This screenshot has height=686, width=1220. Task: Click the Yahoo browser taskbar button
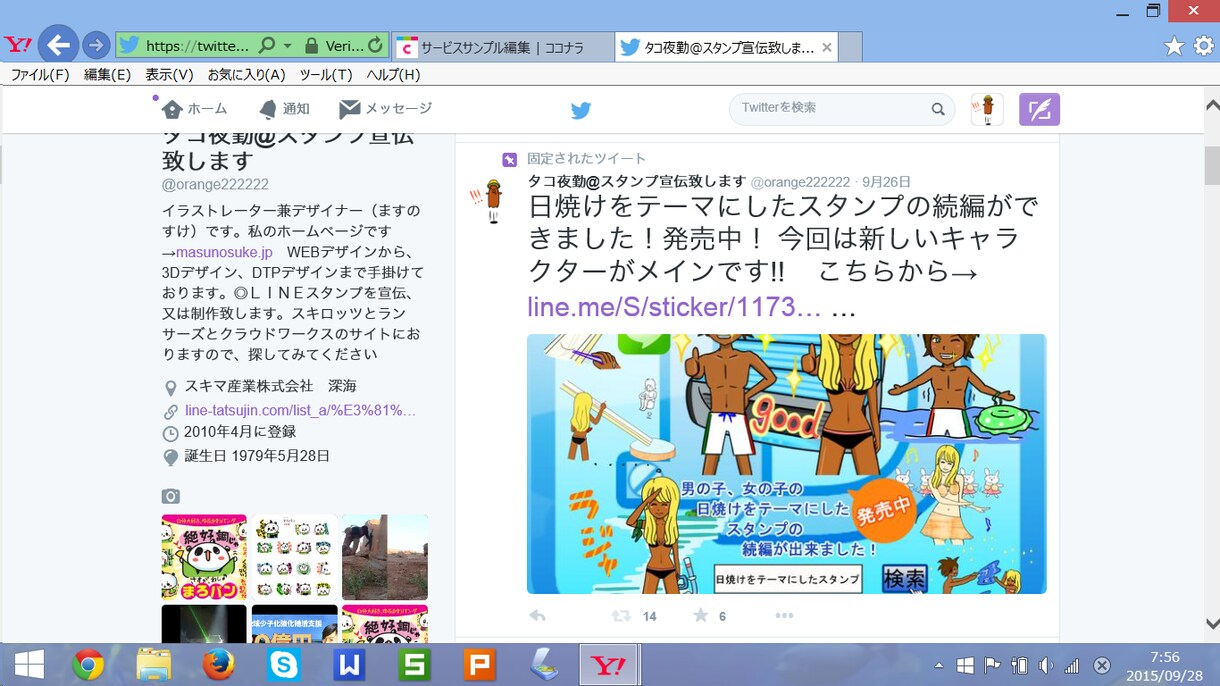tap(609, 665)
